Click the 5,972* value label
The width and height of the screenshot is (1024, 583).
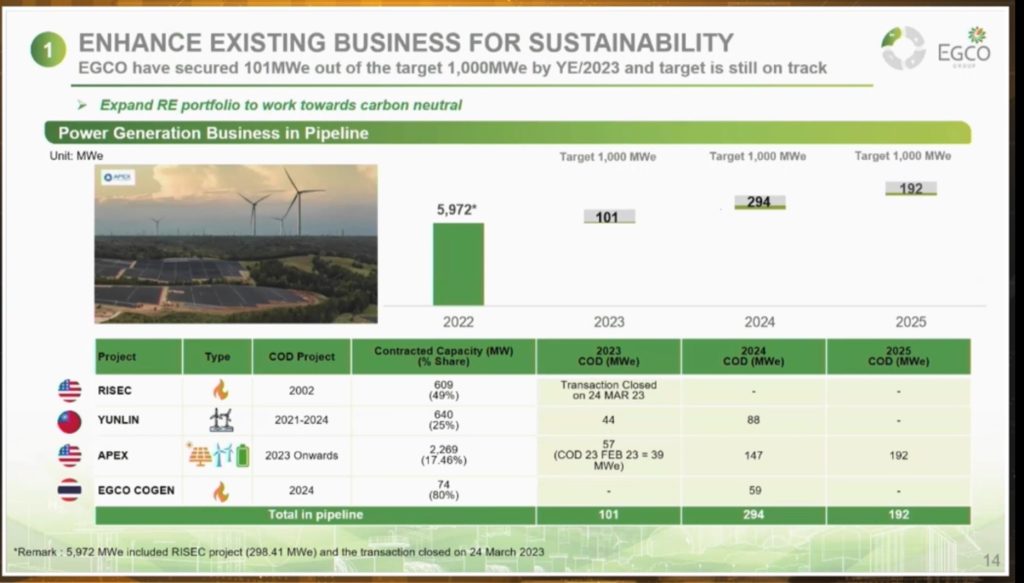pyautogui.click(x=457, y=210)
